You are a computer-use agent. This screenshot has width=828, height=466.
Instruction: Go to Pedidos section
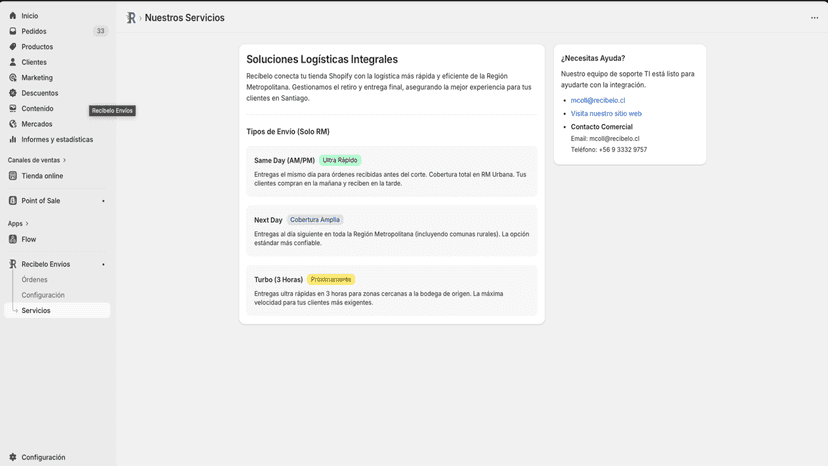pos(34,31)
